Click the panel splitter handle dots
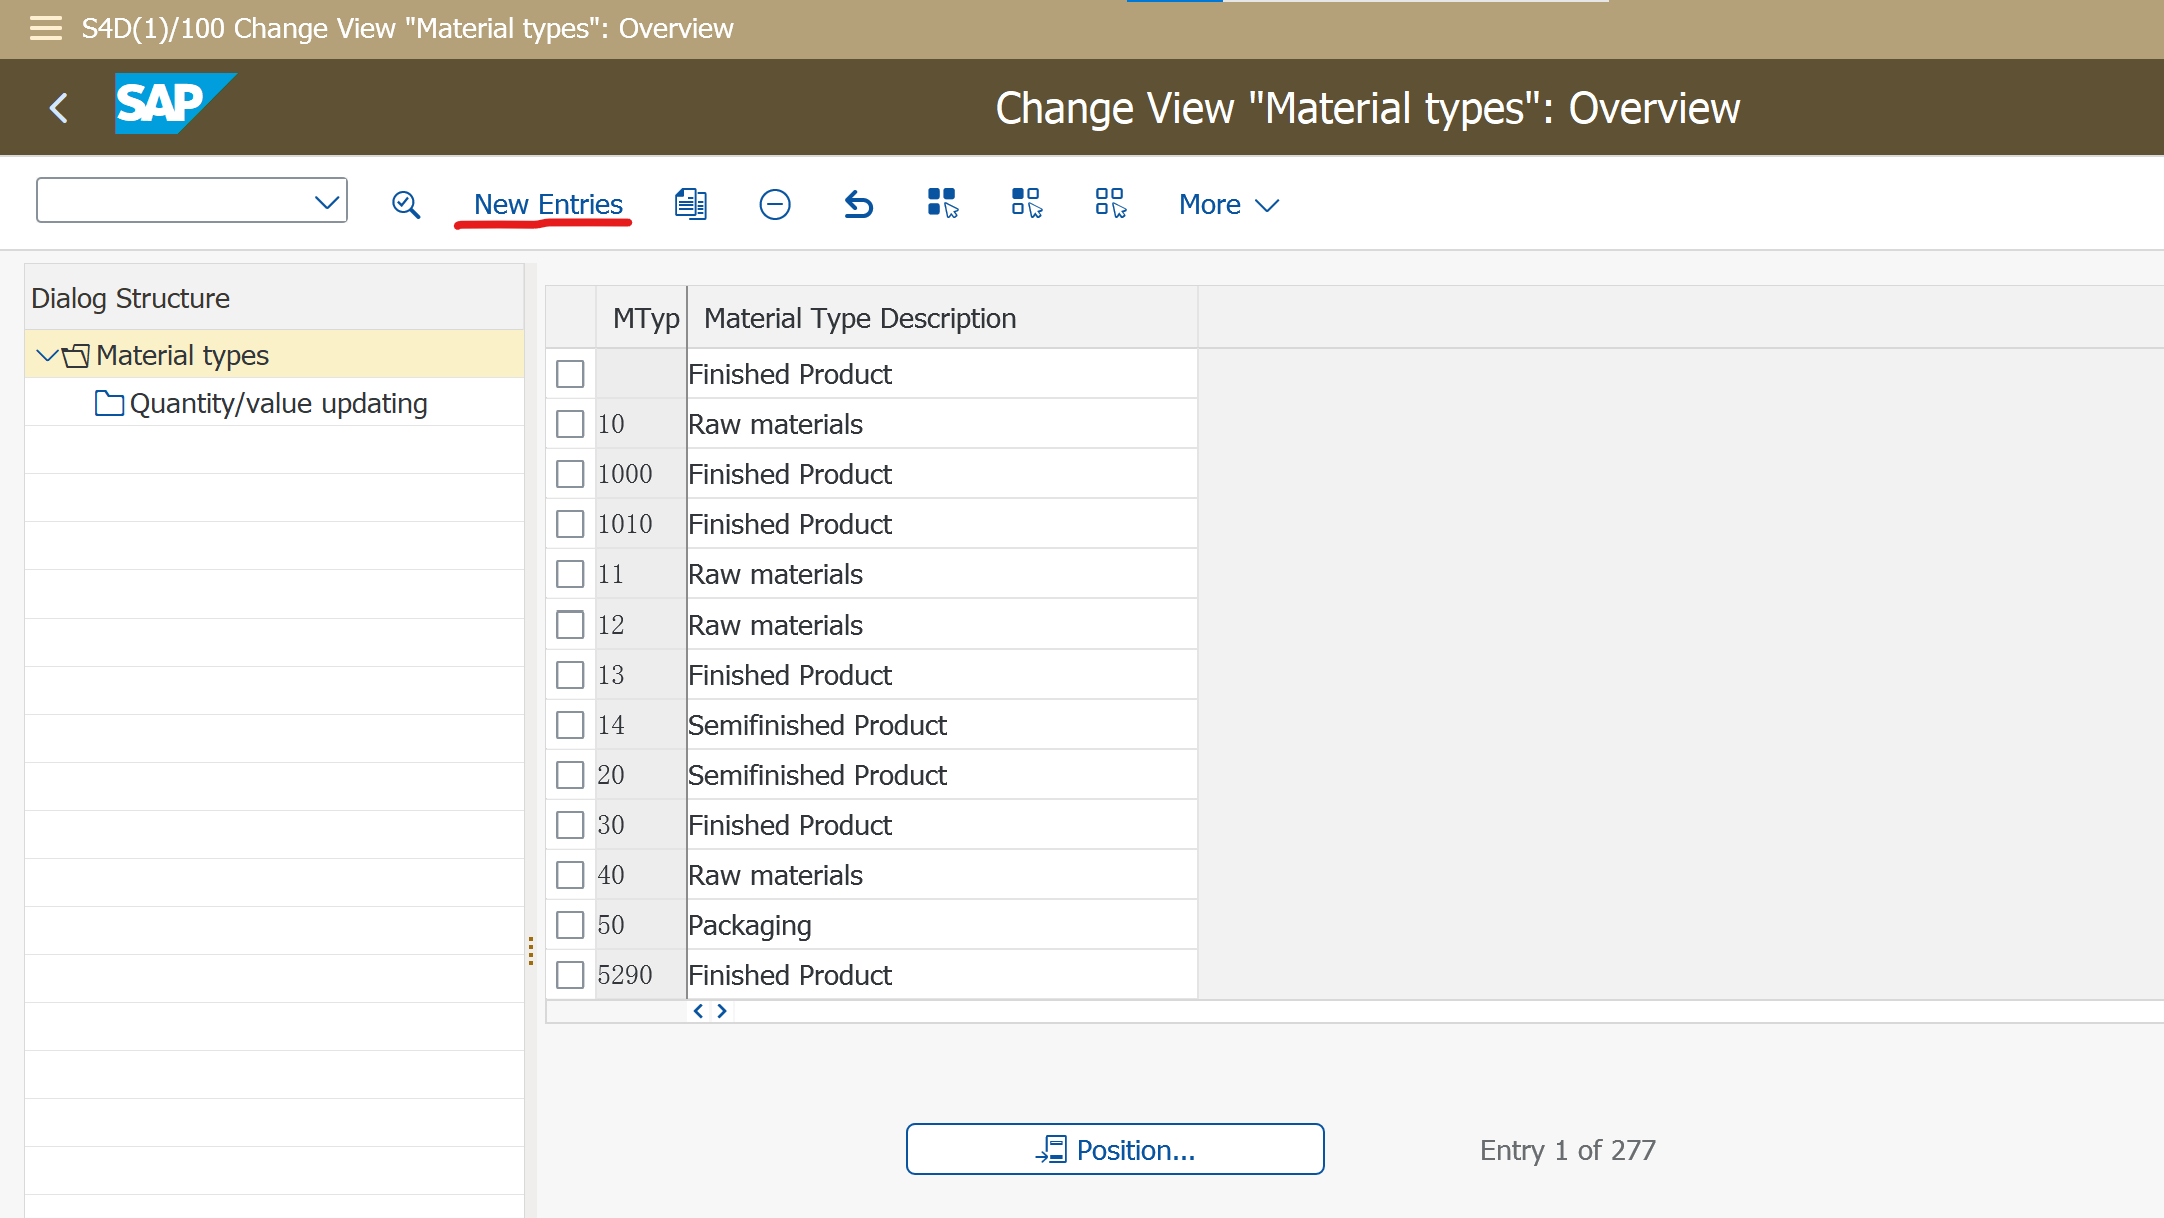The height and width of the screenshot is (1218, 2164). pyautogui.click(x=531, y=951)
